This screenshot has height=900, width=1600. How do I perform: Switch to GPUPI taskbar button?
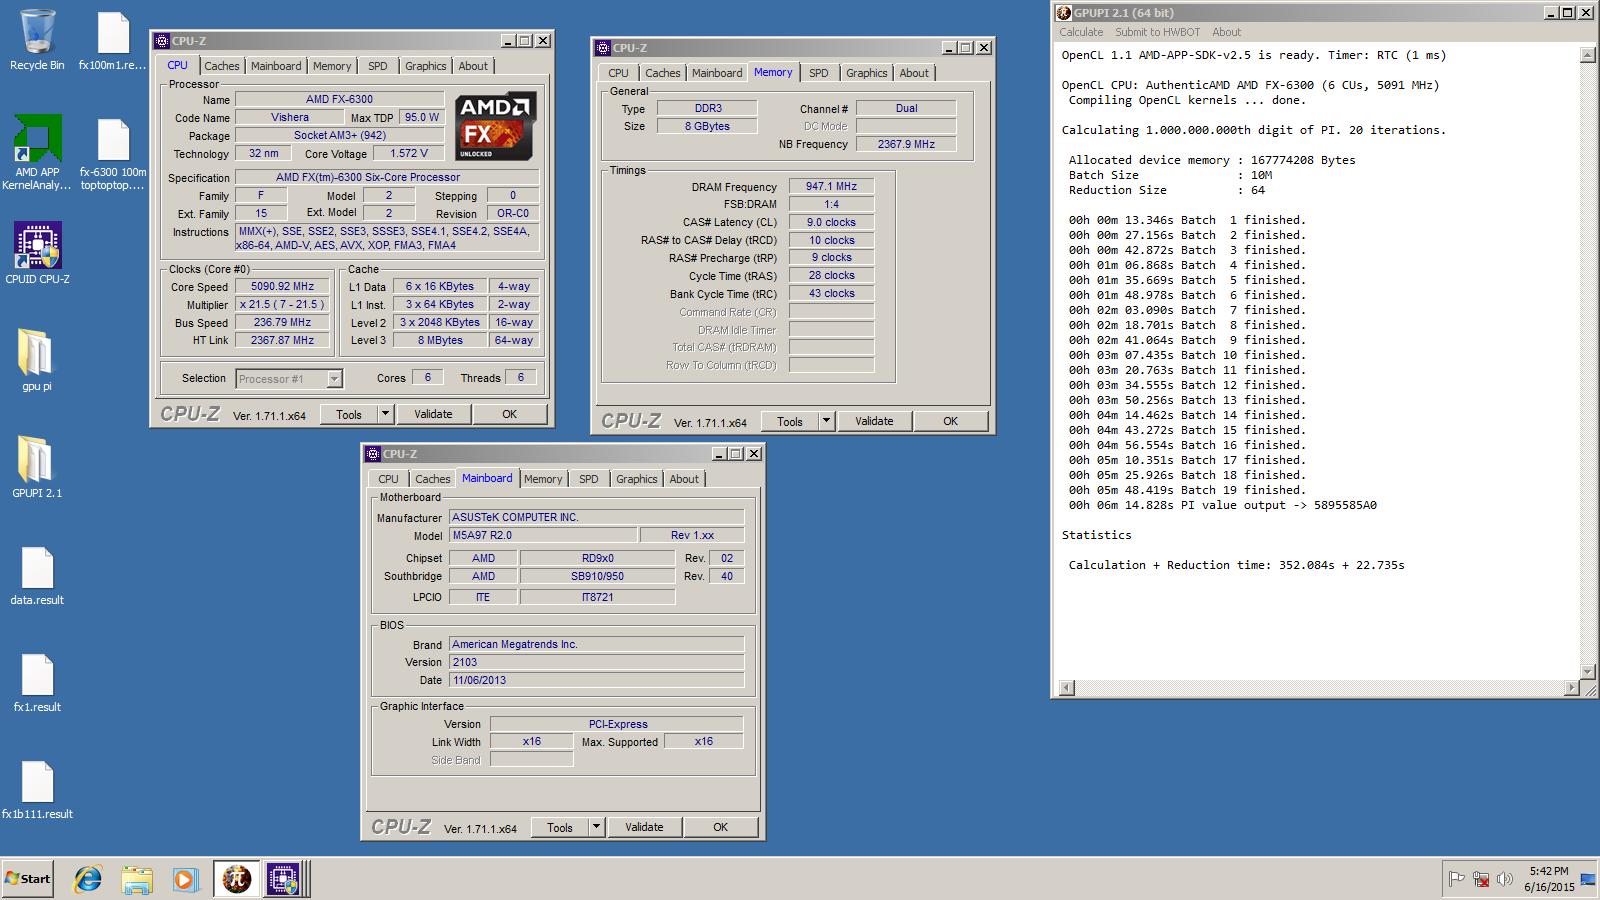(x=236, y=879)
